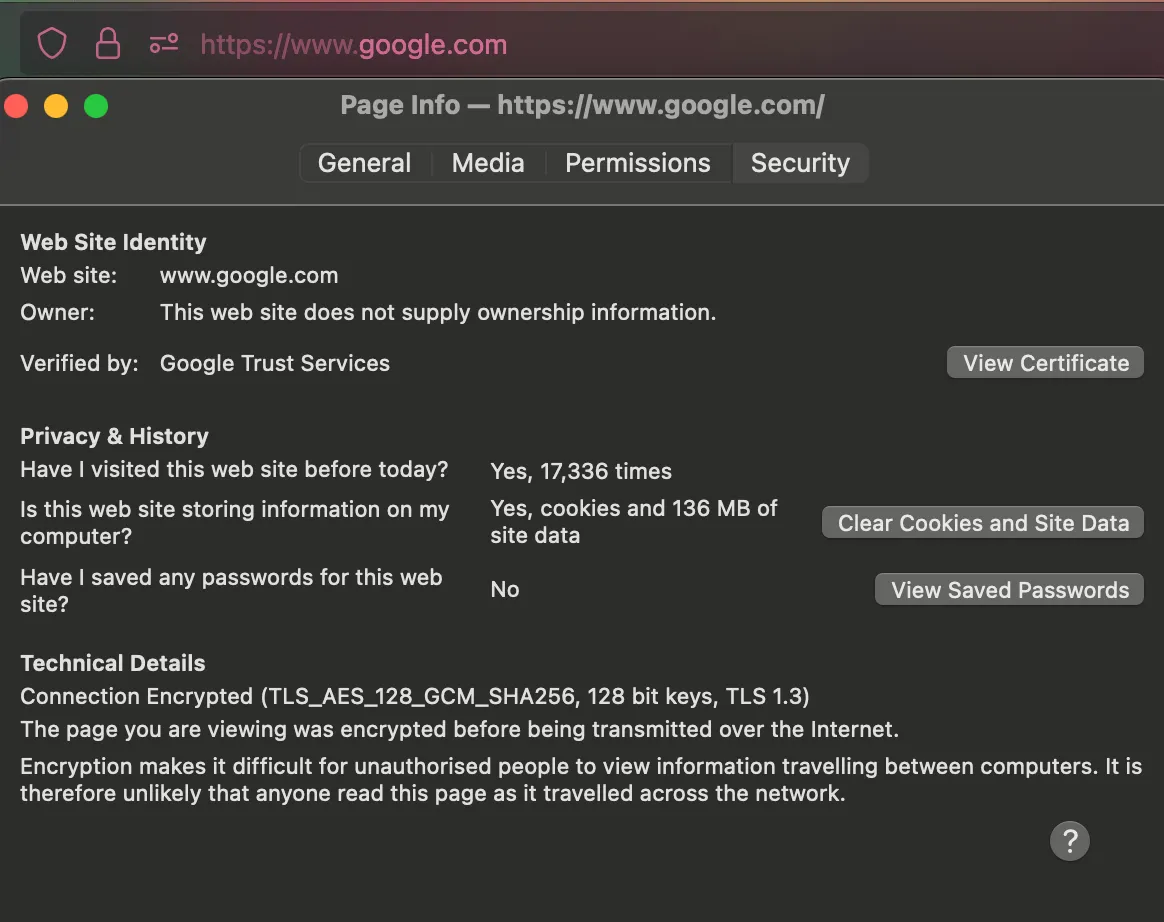Open the site permissions control icon
This screenshot has width=1164, height=922.
(163, 43)
